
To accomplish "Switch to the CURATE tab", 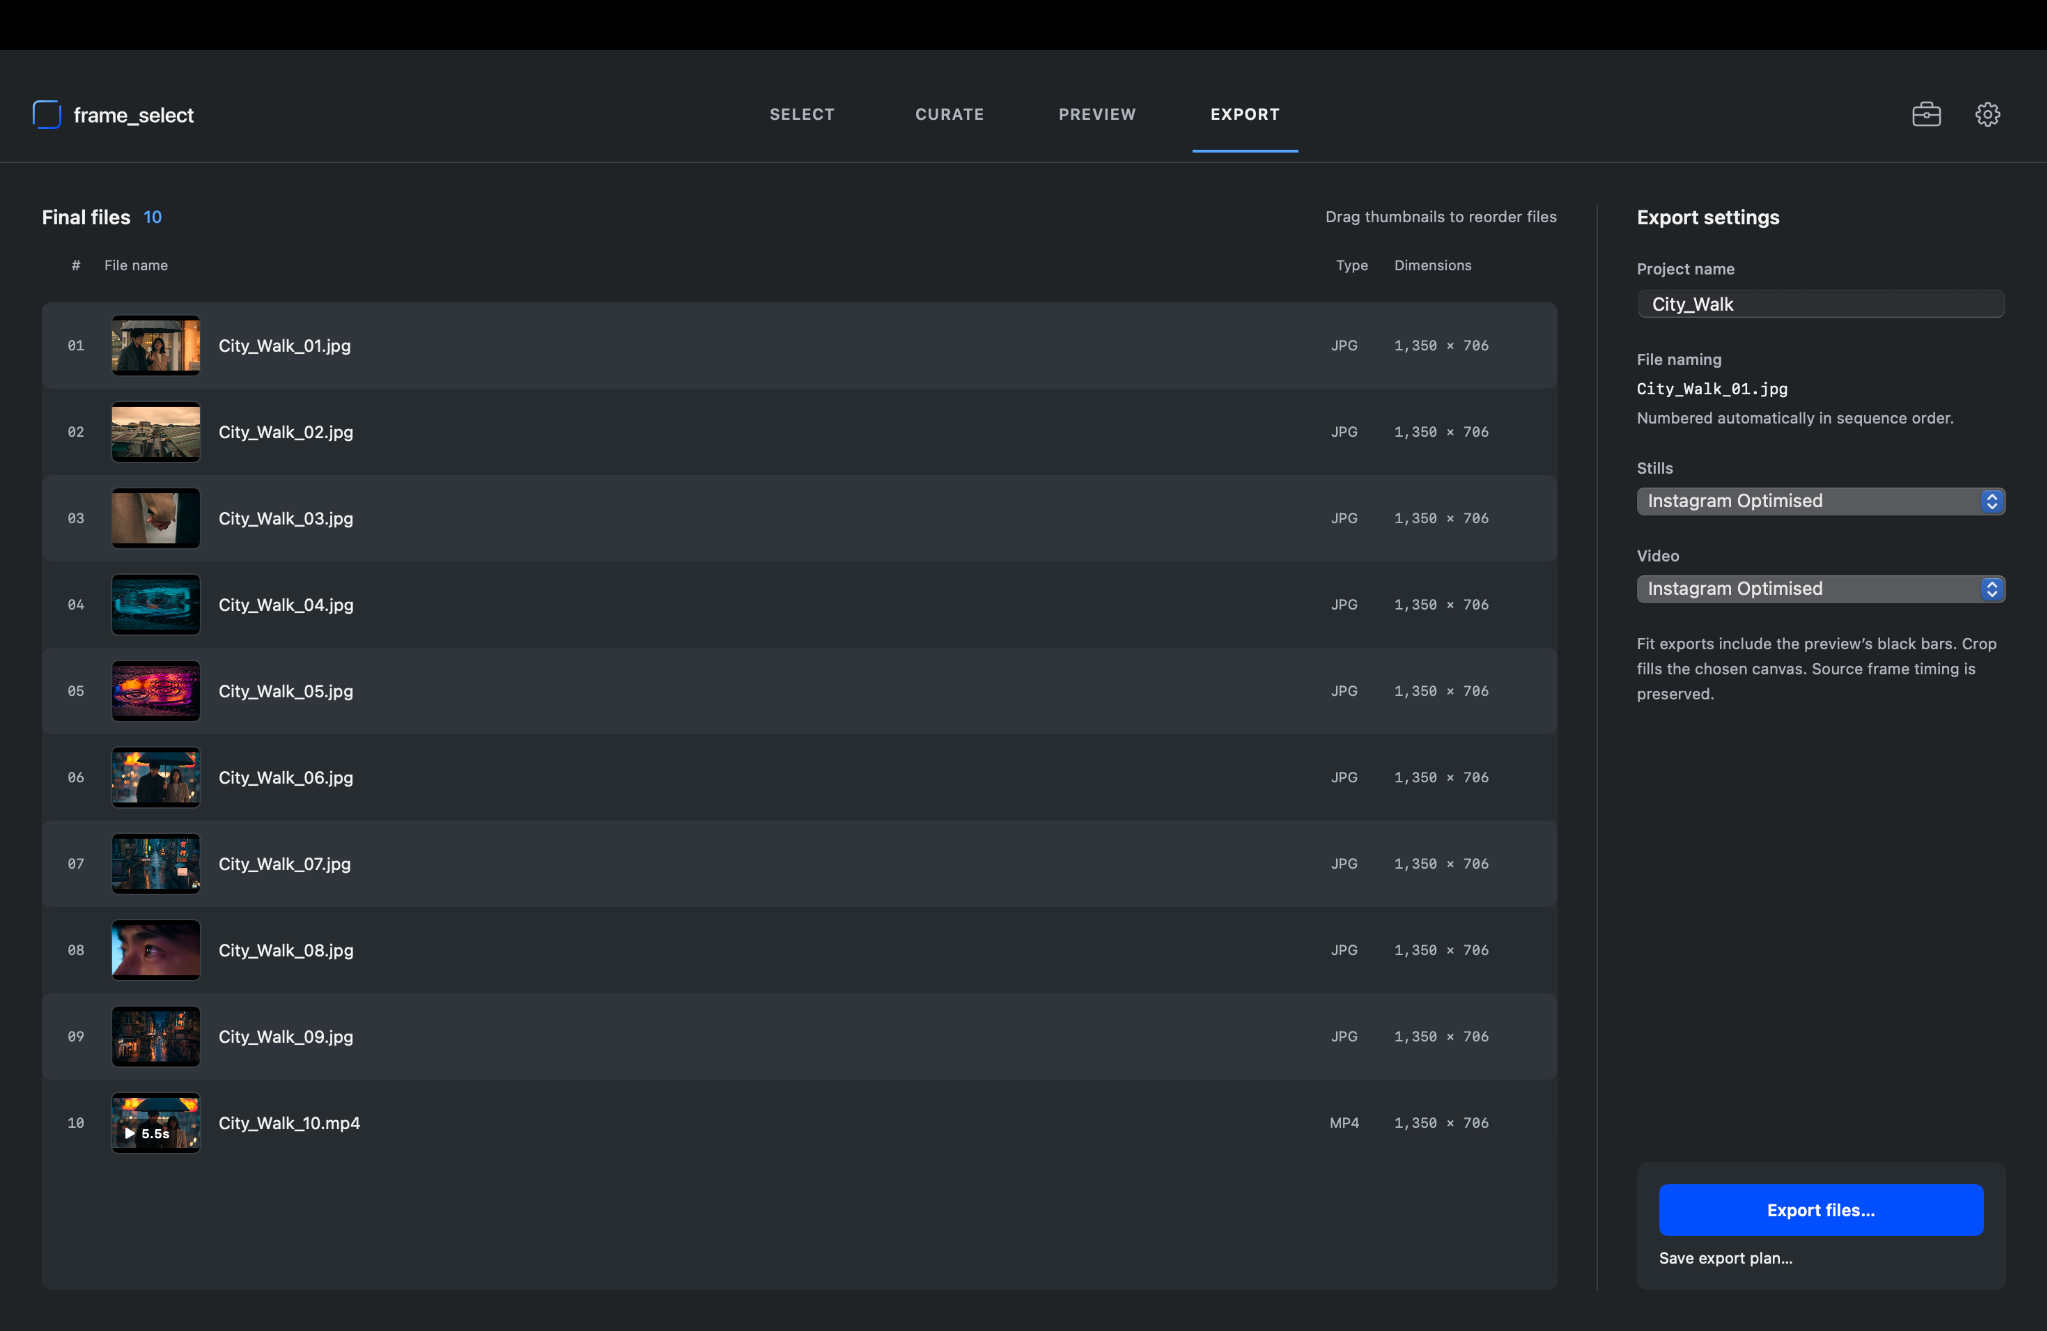I will 949,114.
